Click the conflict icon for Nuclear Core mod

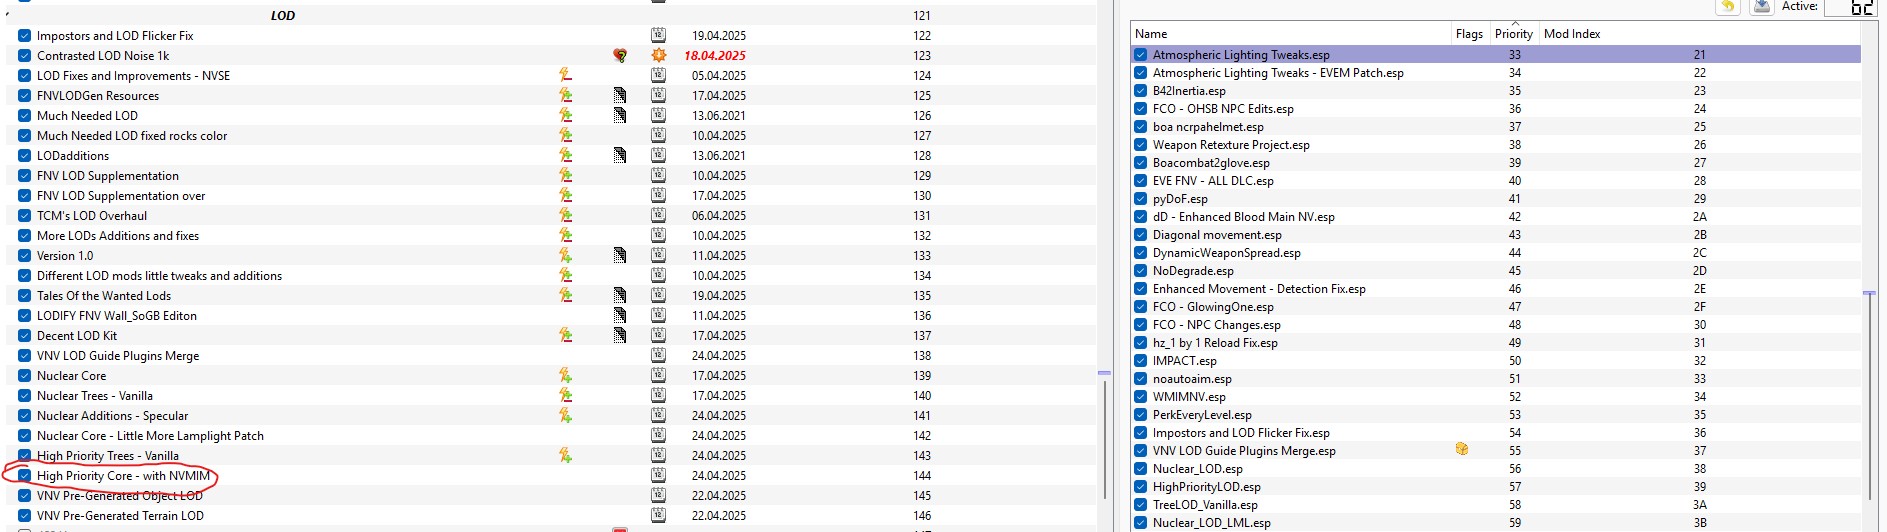click(565, 375)
